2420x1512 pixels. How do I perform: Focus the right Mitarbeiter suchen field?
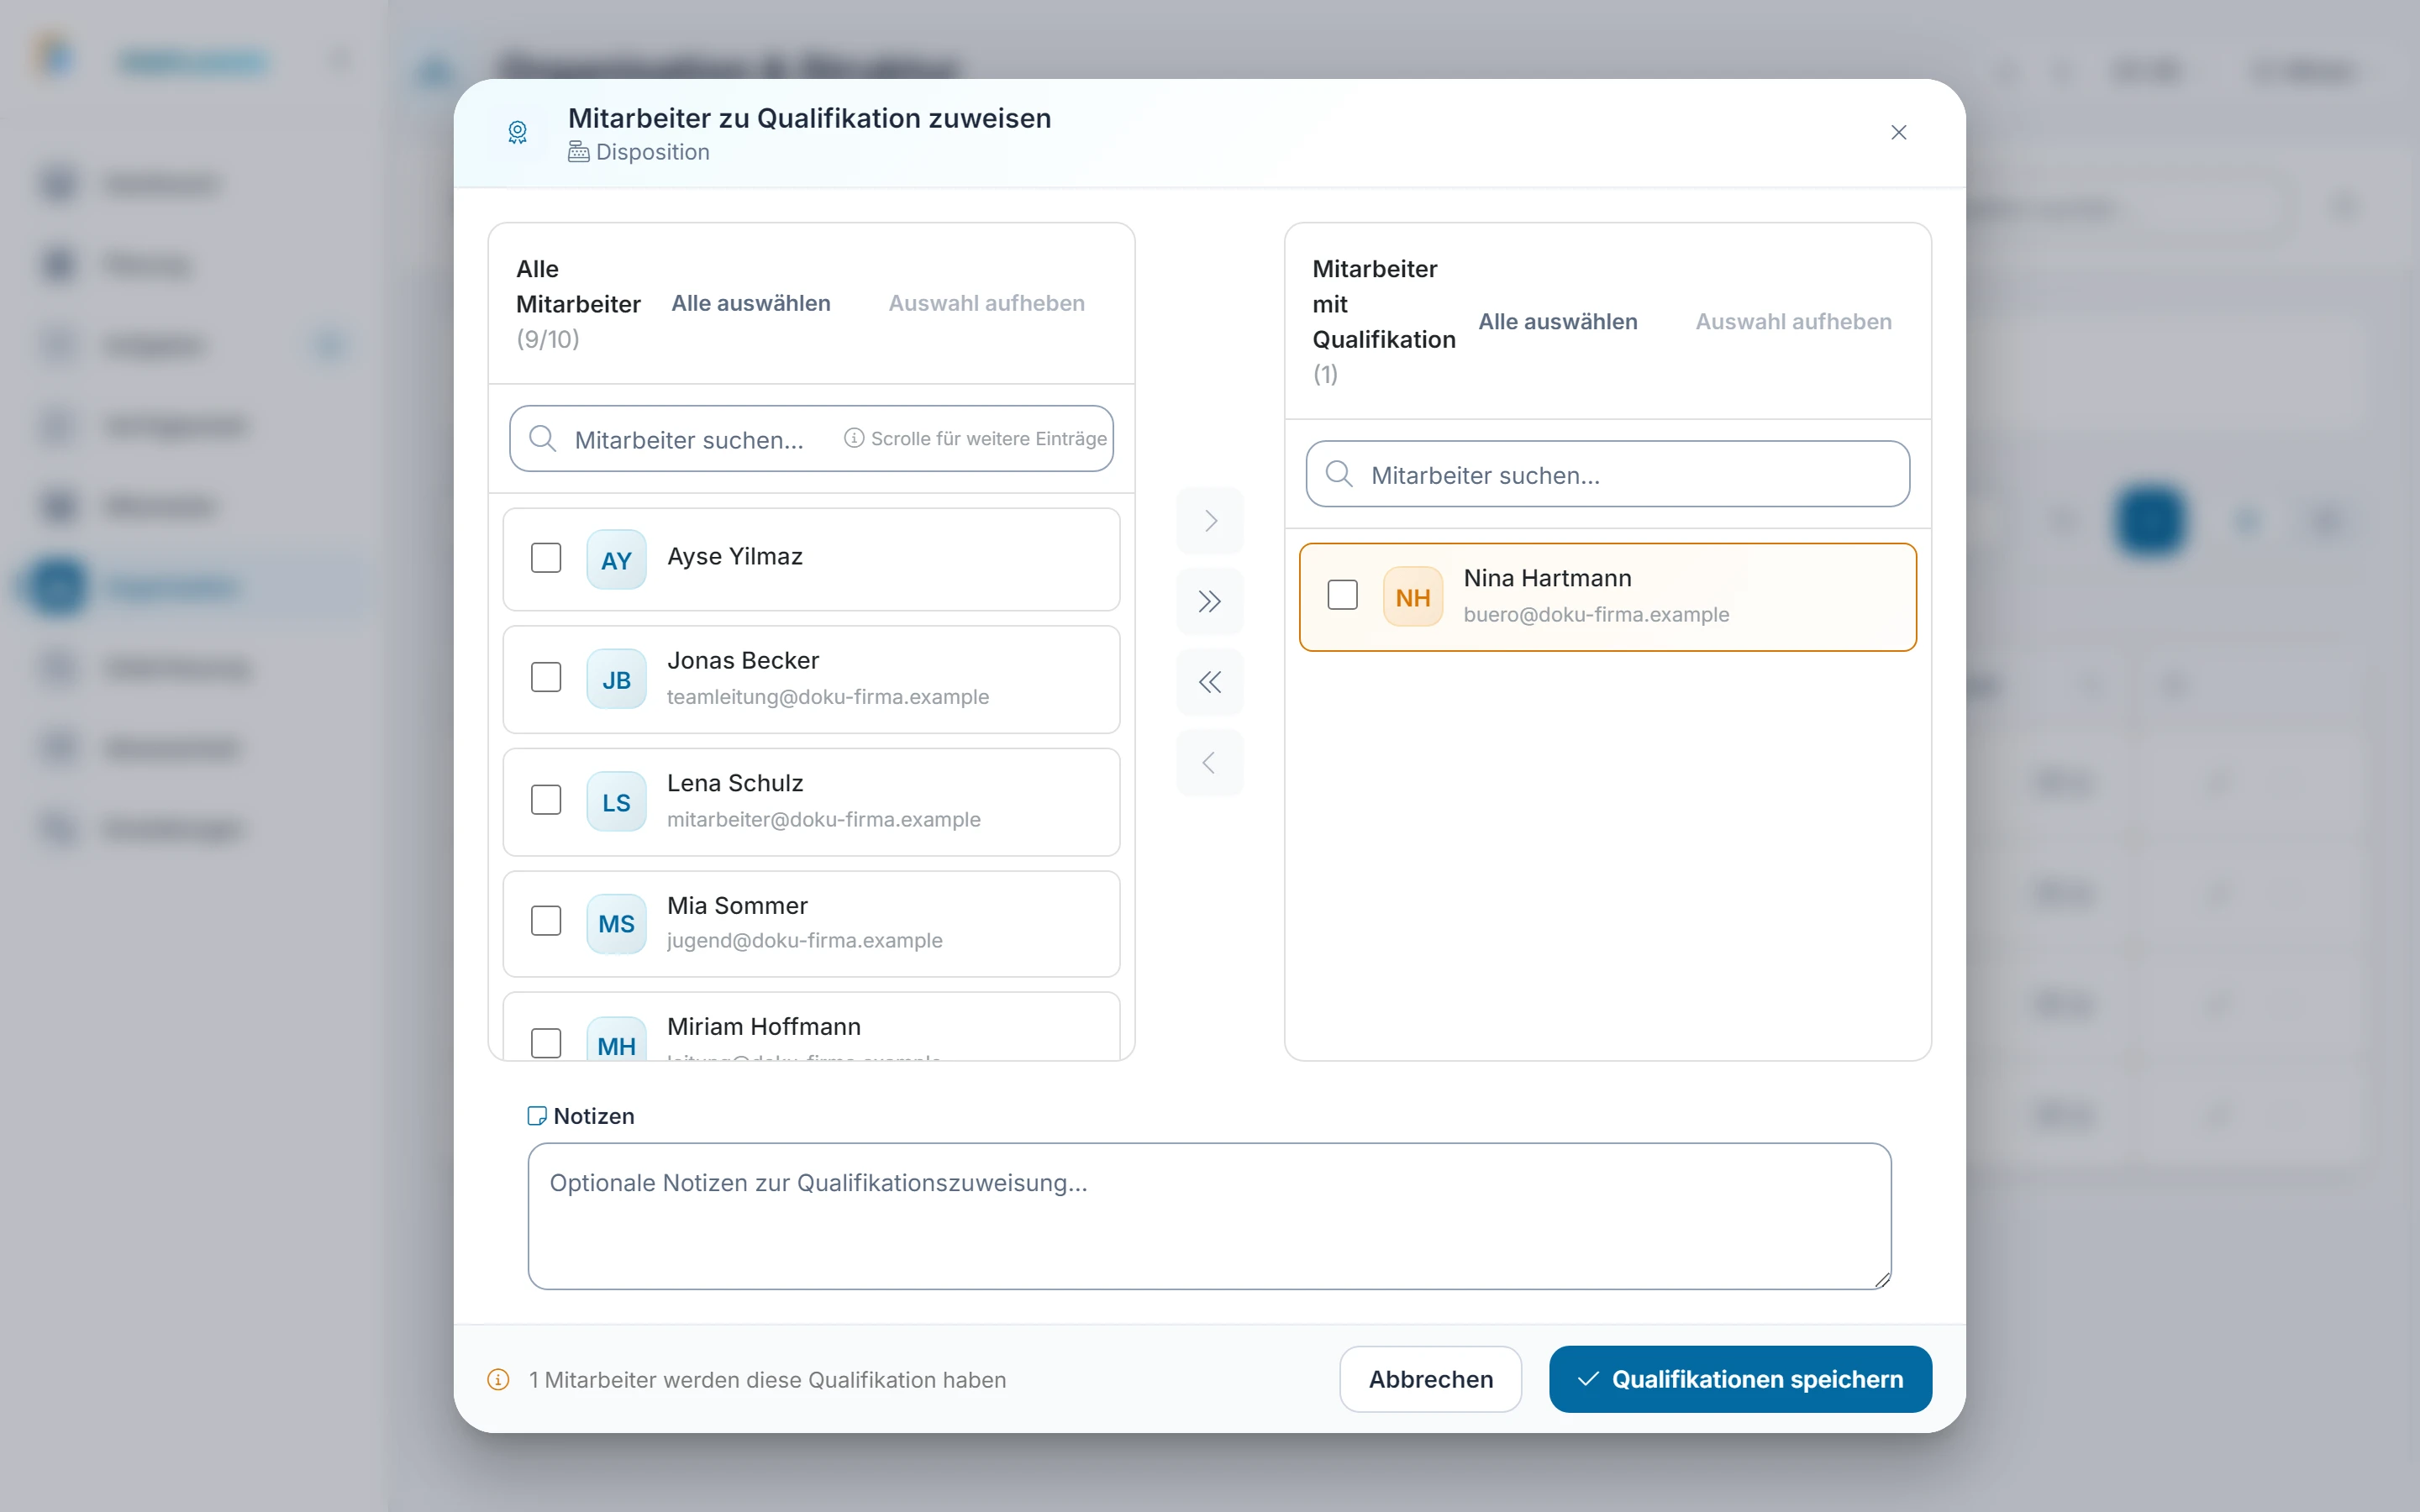1608,474
